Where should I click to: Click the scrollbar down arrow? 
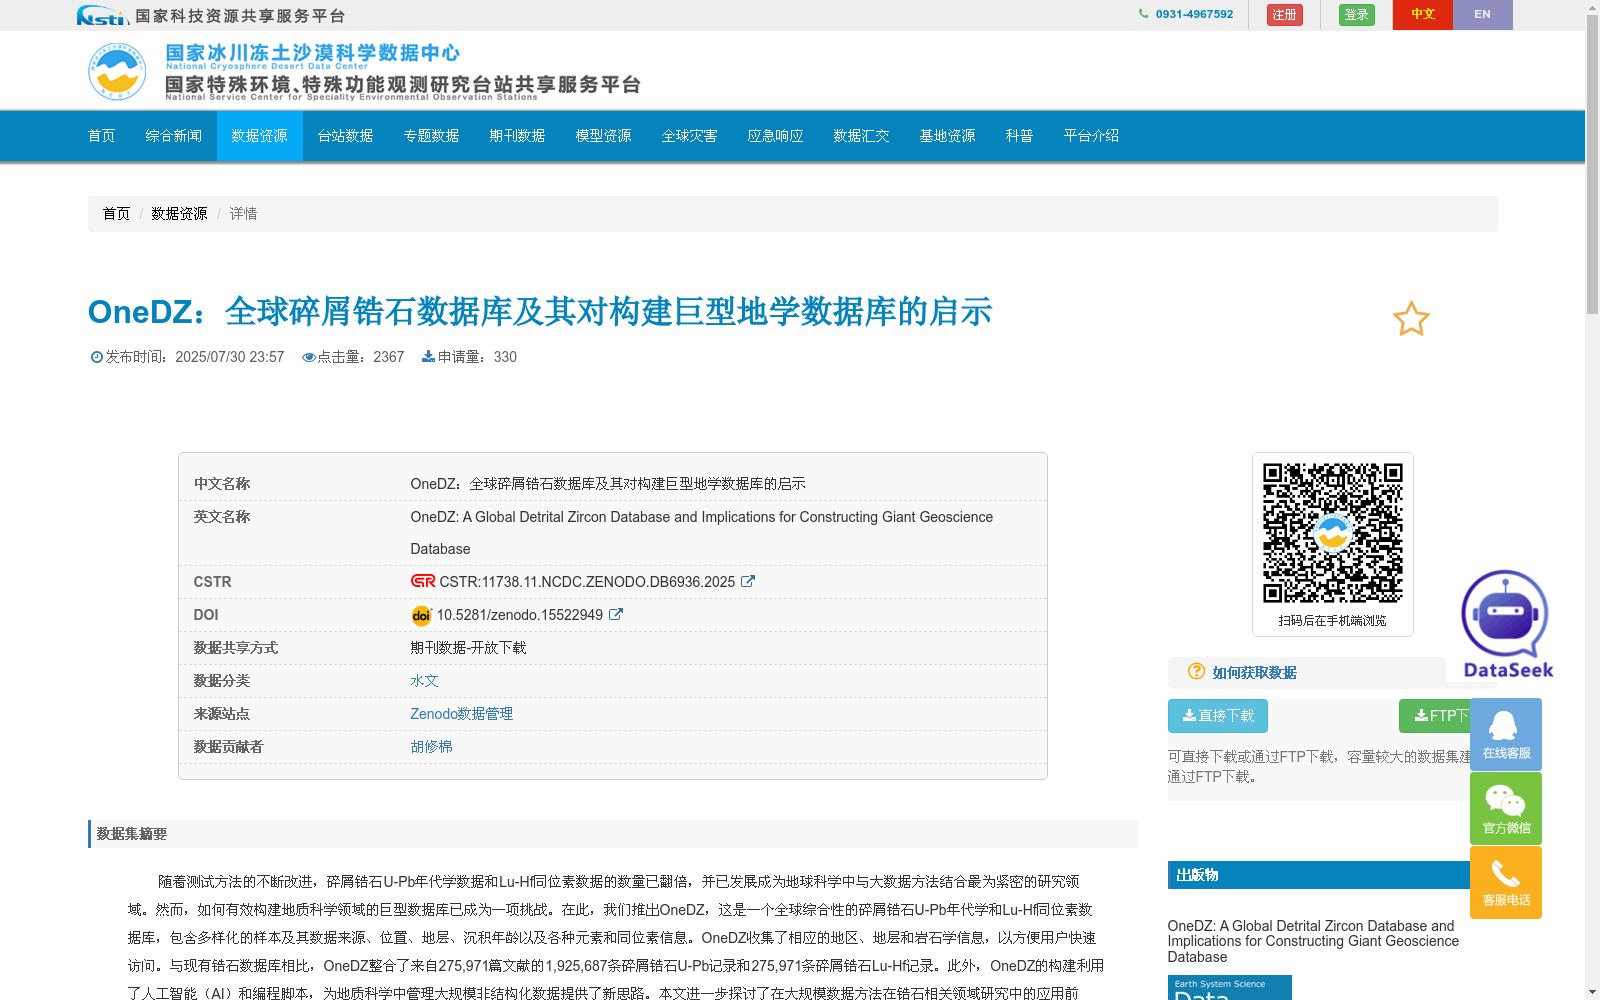point(1592,992)
